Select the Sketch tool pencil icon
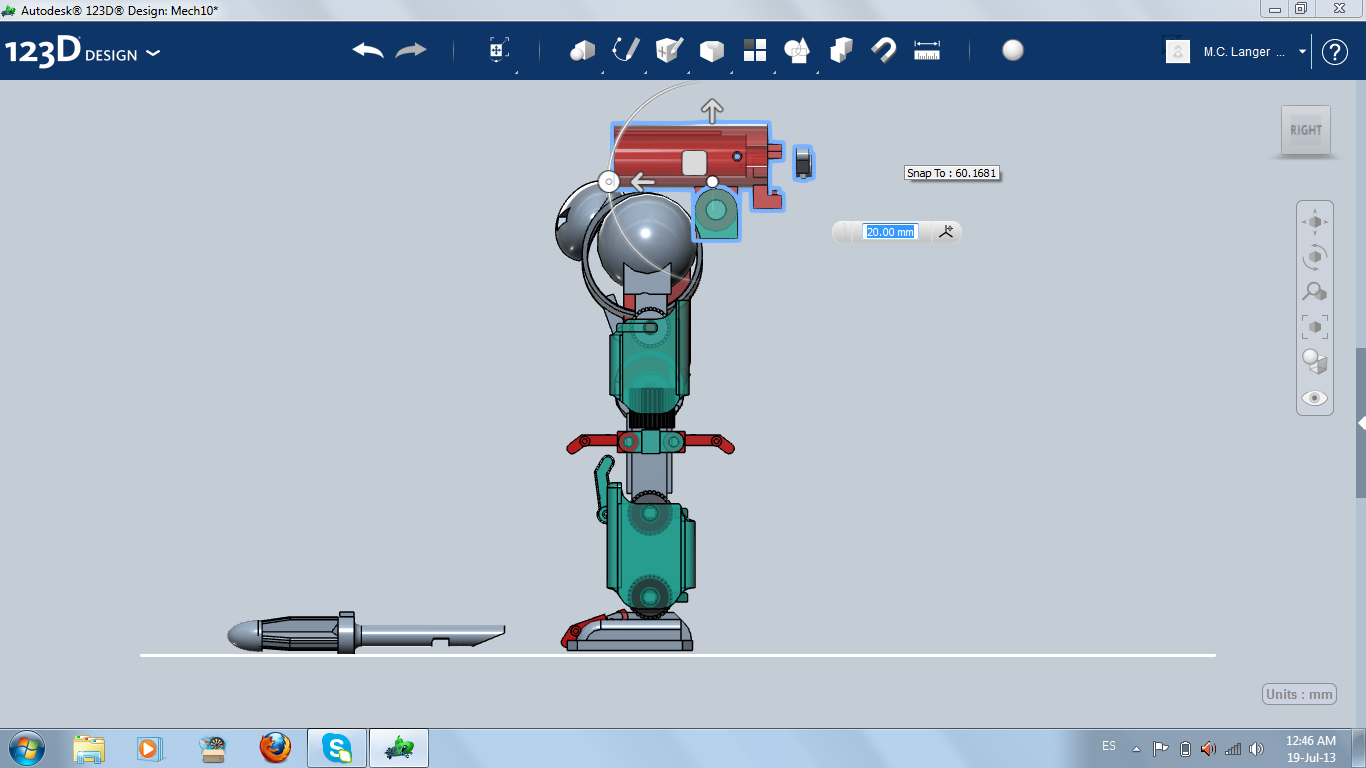This screenshot has width=1366, height=768. point(626,50)
